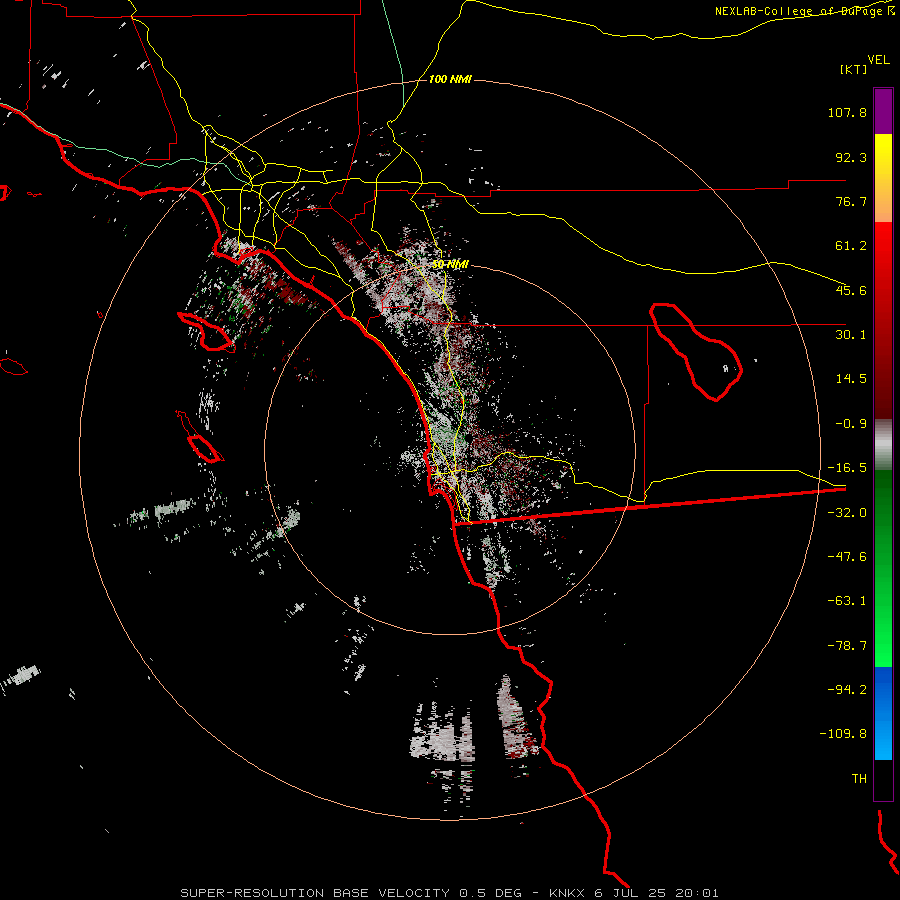
Task: Click the VEL legend title
Action: [878, 60]
